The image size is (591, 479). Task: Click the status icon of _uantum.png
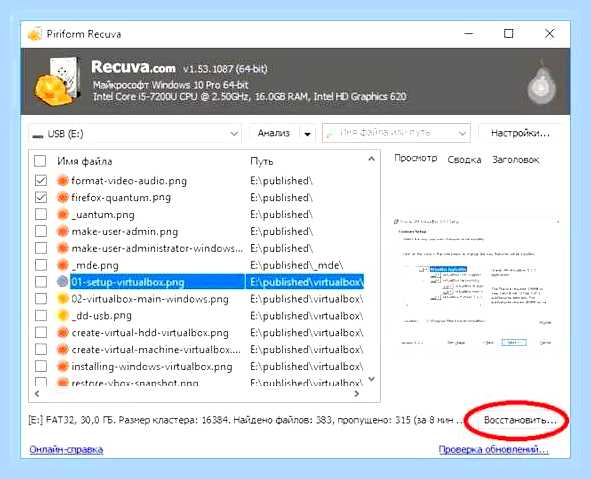[x=63, y=215]
